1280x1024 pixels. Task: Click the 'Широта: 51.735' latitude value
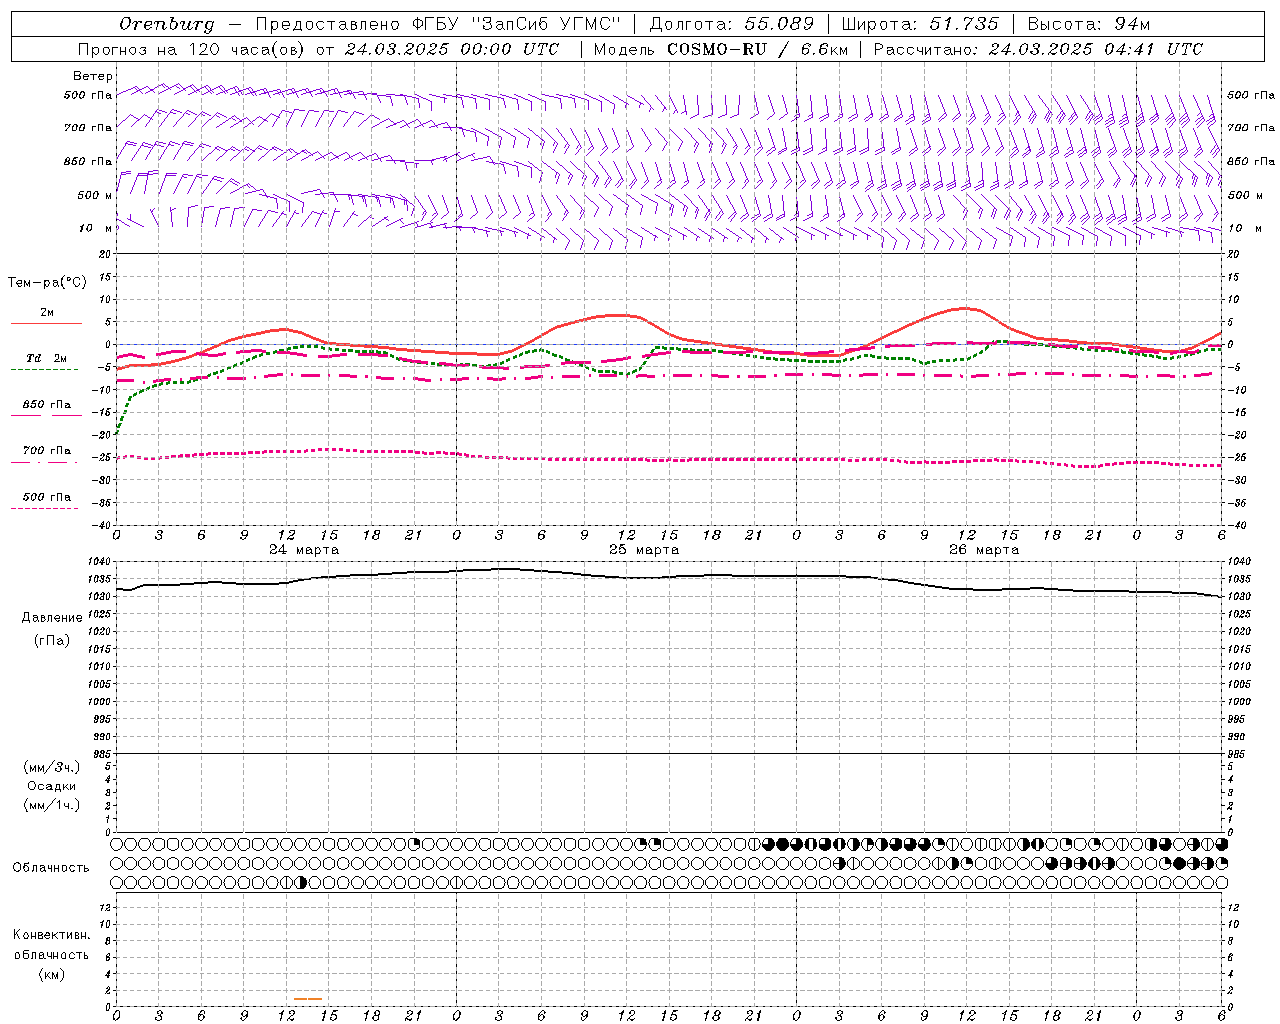coord(920,23)
